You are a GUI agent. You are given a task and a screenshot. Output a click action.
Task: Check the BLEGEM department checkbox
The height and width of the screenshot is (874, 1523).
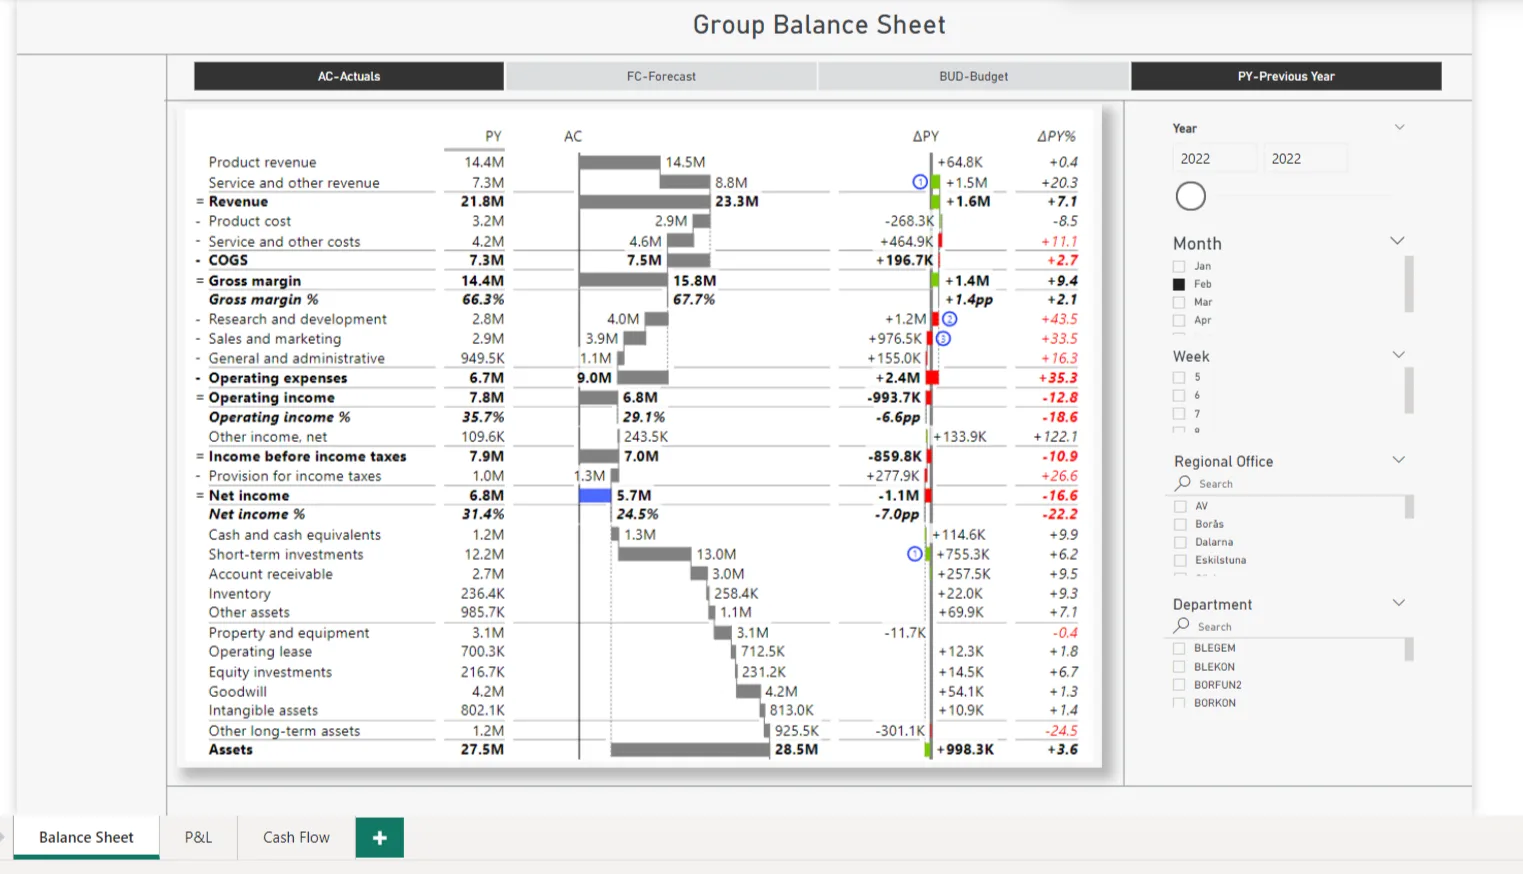click(x=1179, y=648)
